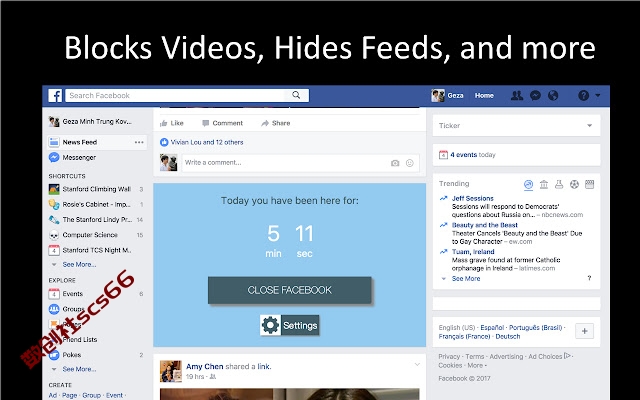Viewport: 640px width, 400px height.
Task: Click the Facebook logo icon
Action: (55, 96)
